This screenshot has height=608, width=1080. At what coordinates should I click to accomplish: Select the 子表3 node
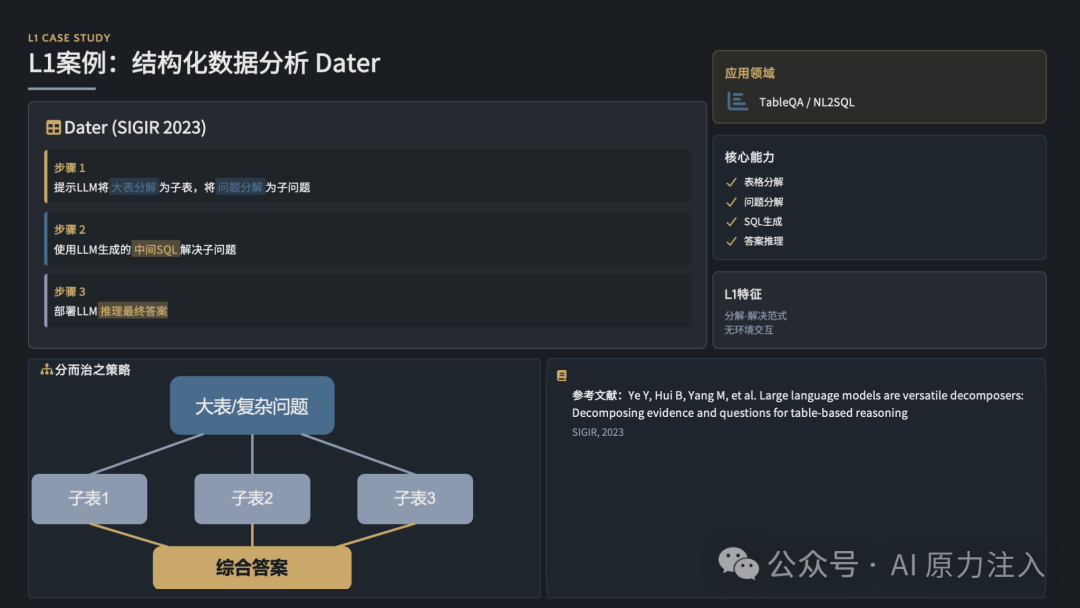click(415, 499)
